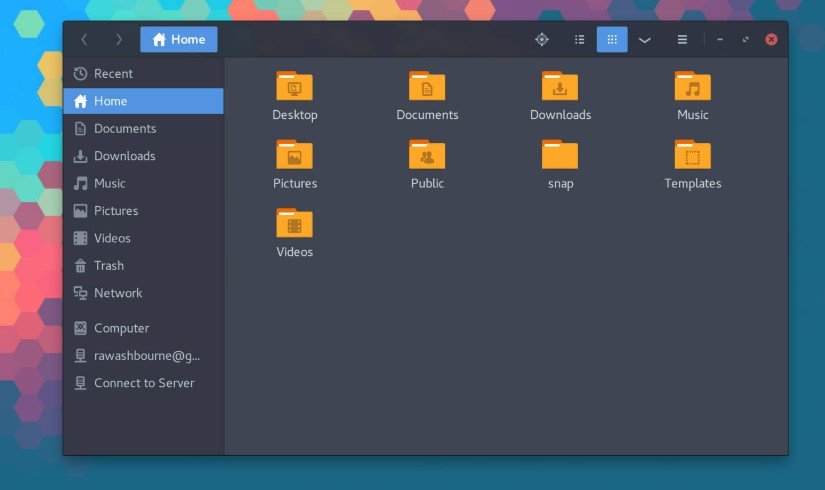Viewport: 825px width, 490px height.
Task: Select the Desktop folder icon
Action: 295,86
